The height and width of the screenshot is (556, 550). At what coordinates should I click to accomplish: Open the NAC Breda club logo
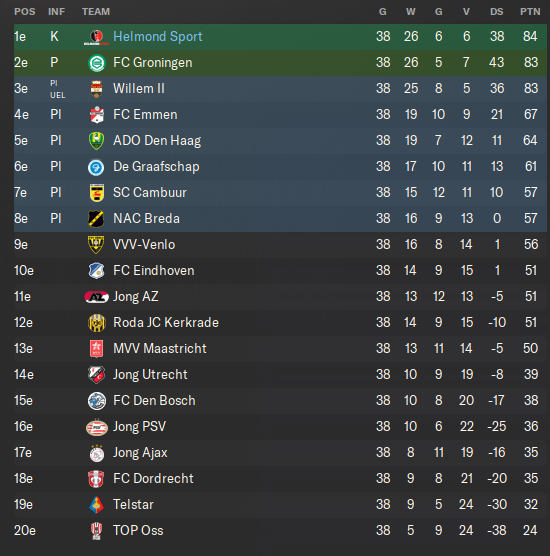pos(96,218)
